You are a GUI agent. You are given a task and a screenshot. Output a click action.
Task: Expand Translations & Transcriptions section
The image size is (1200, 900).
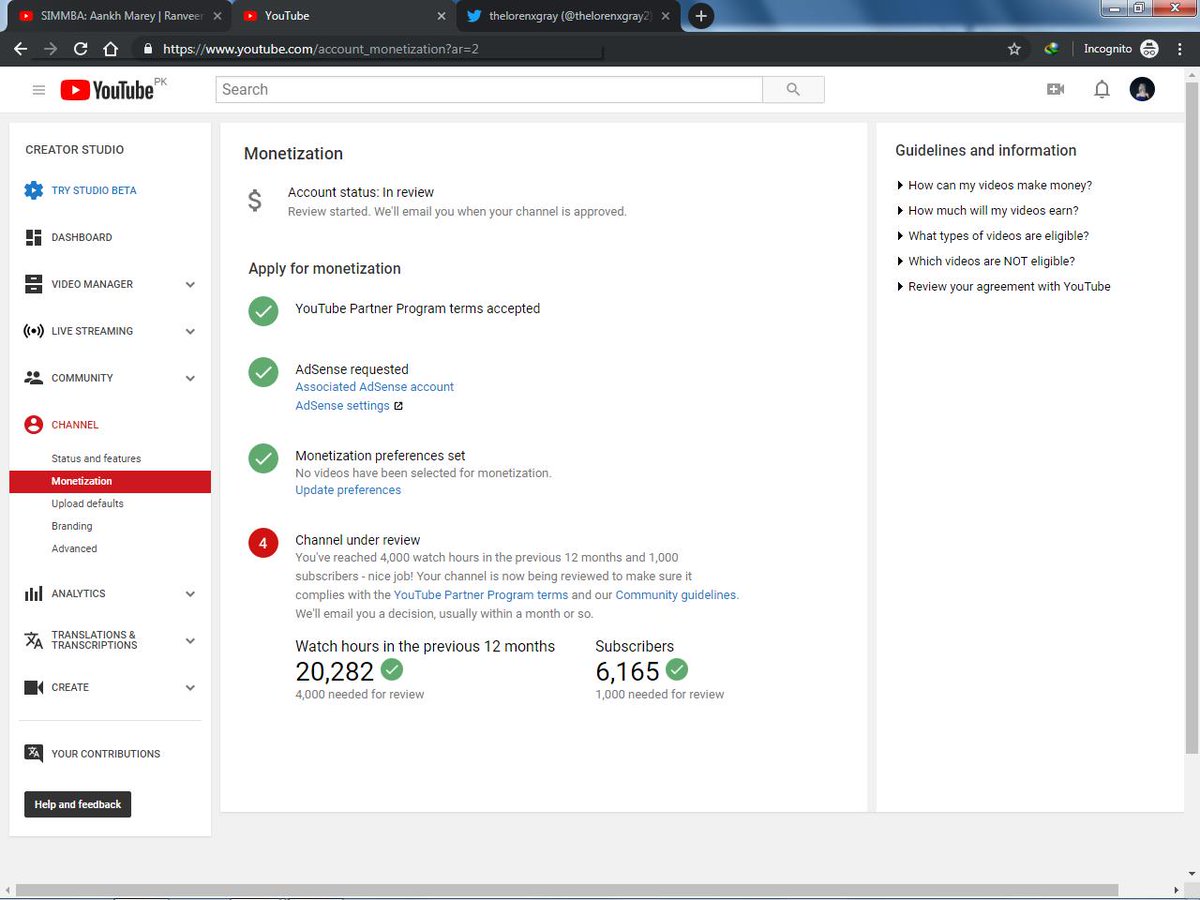[x=190, y=640]
